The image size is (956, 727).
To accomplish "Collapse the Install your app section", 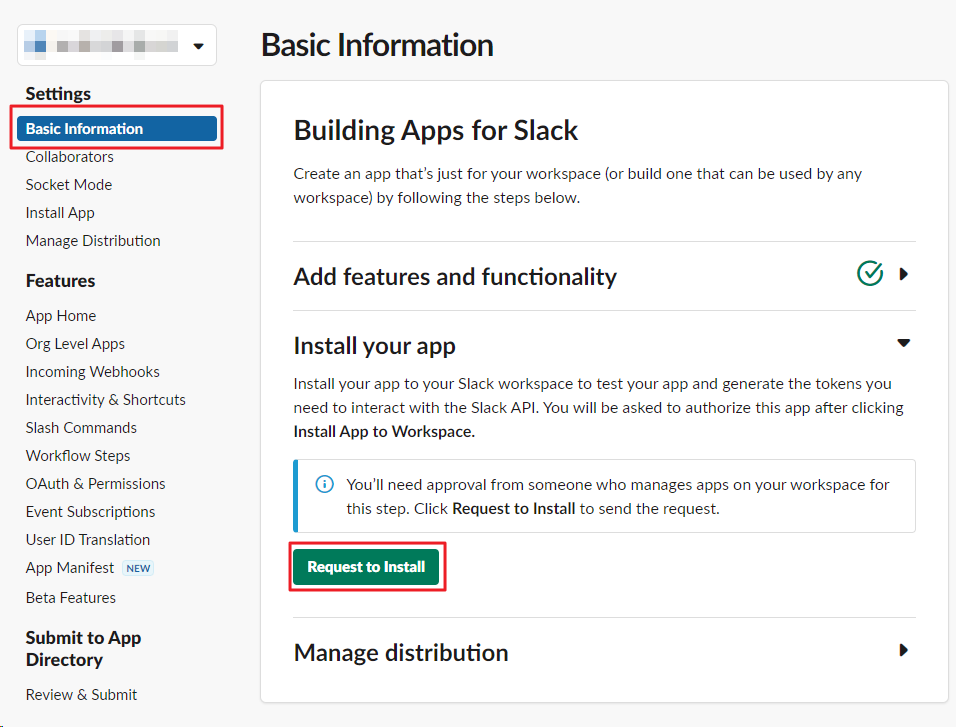I will 904,343.
